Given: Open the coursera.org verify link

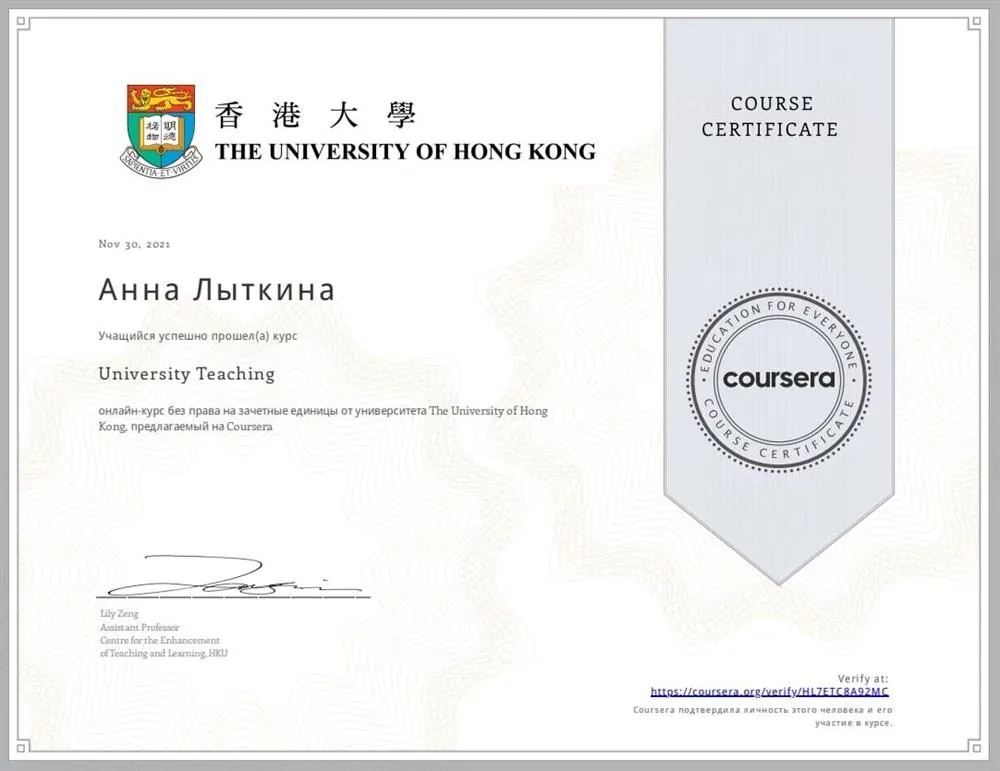Looking at the screenshot, I should tap(769, 692).
